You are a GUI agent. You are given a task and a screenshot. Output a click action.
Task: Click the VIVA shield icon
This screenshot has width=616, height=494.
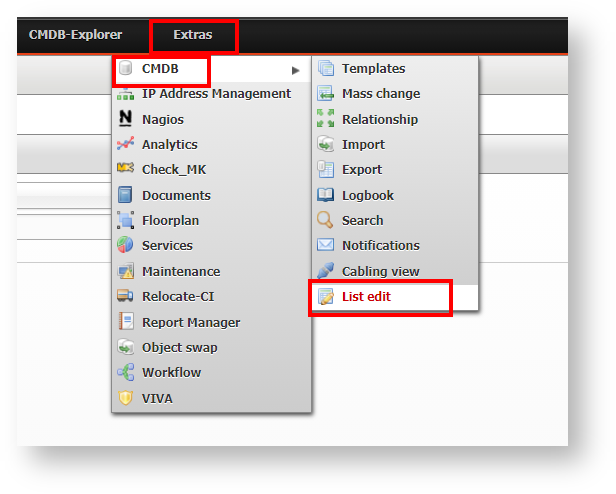click(125, 398)
